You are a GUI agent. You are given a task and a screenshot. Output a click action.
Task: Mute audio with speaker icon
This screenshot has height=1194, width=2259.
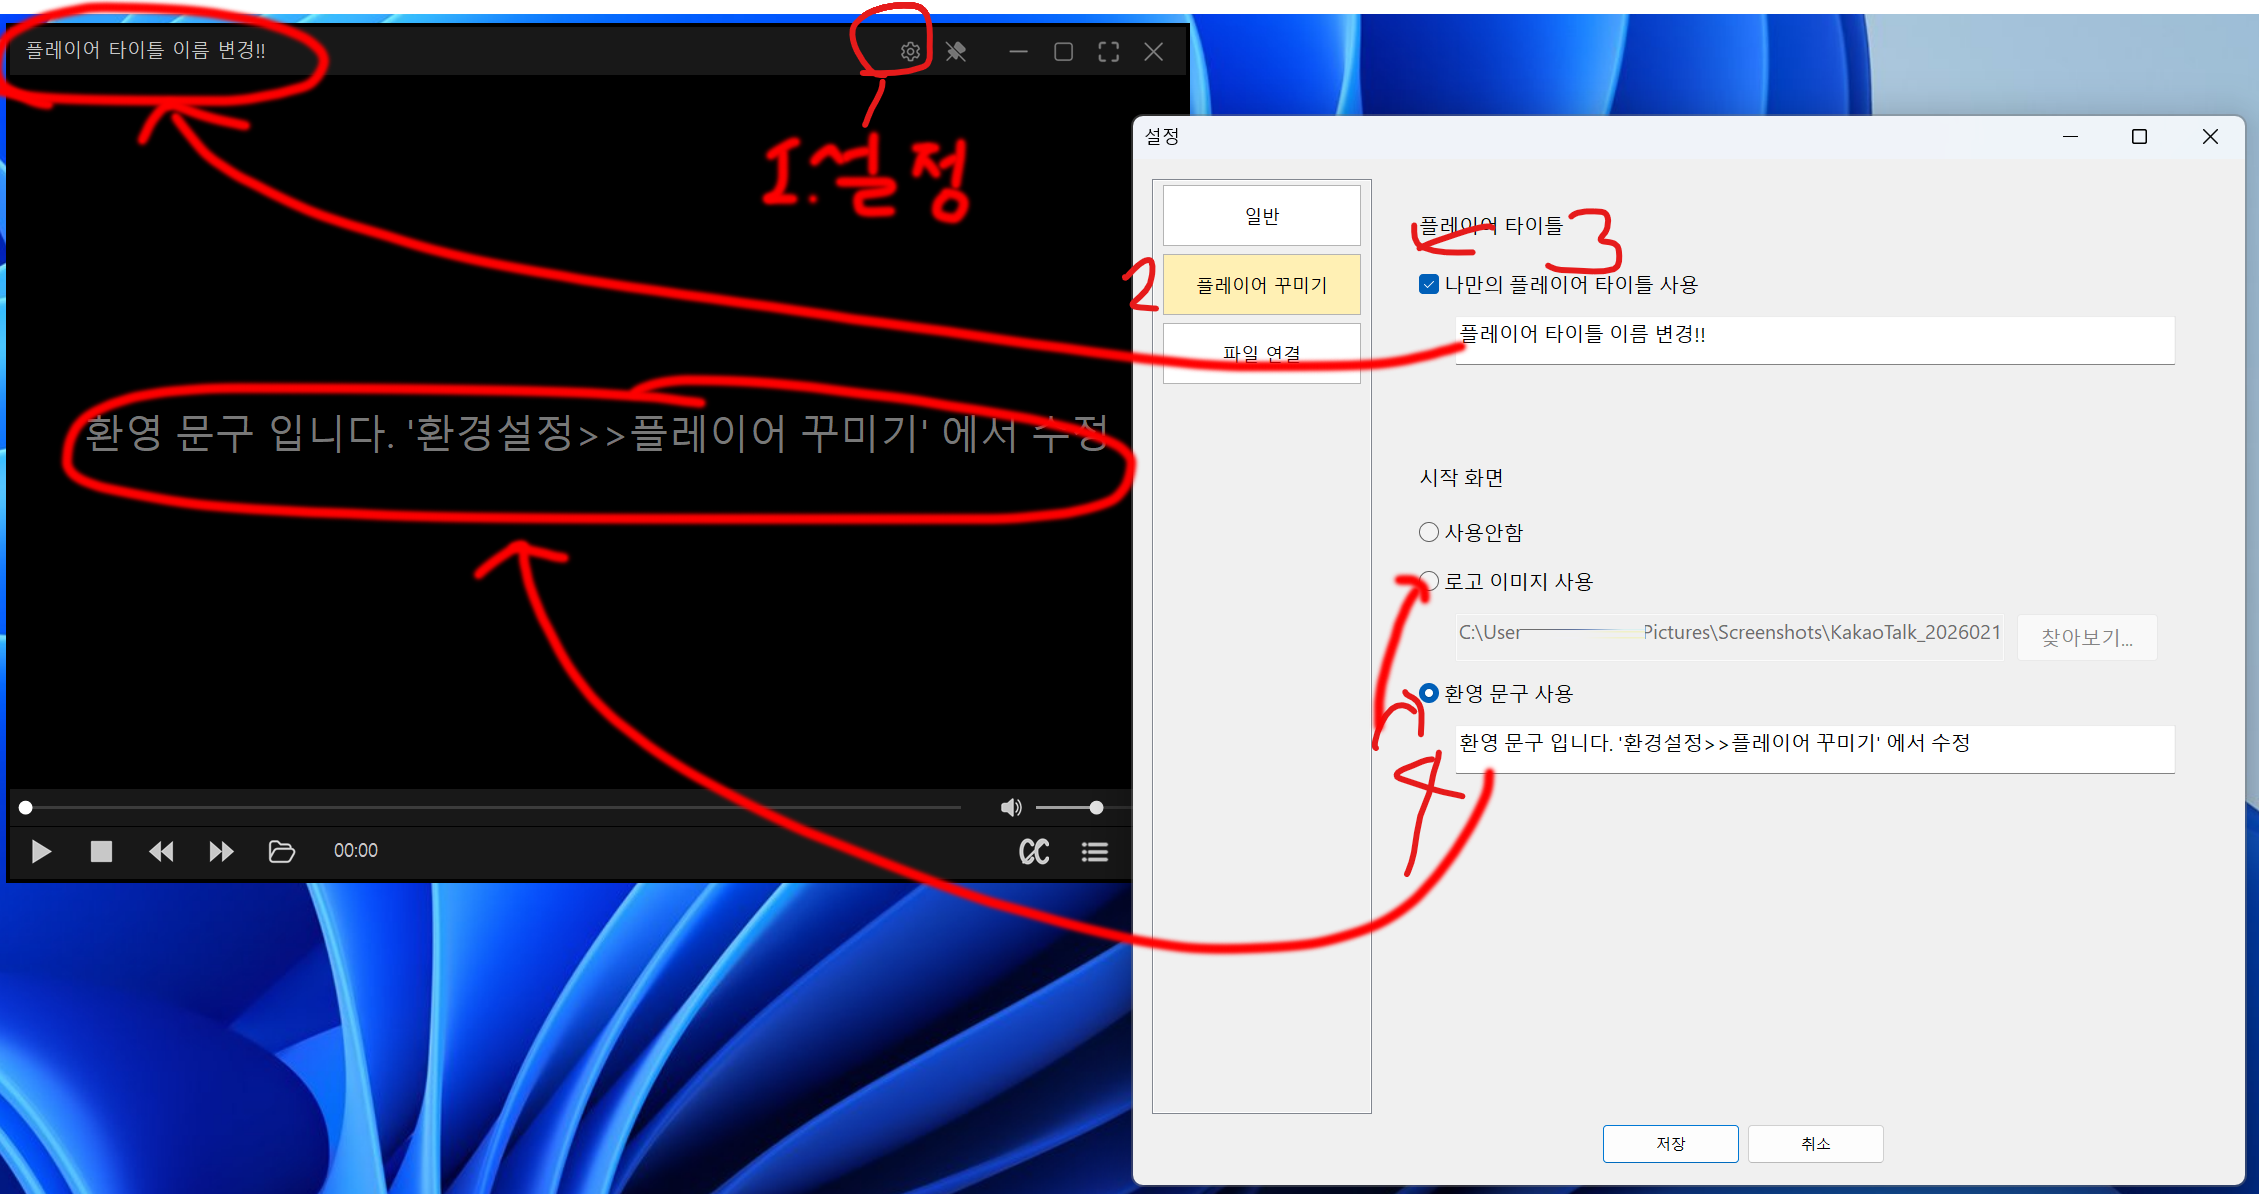click(1011, 807)
